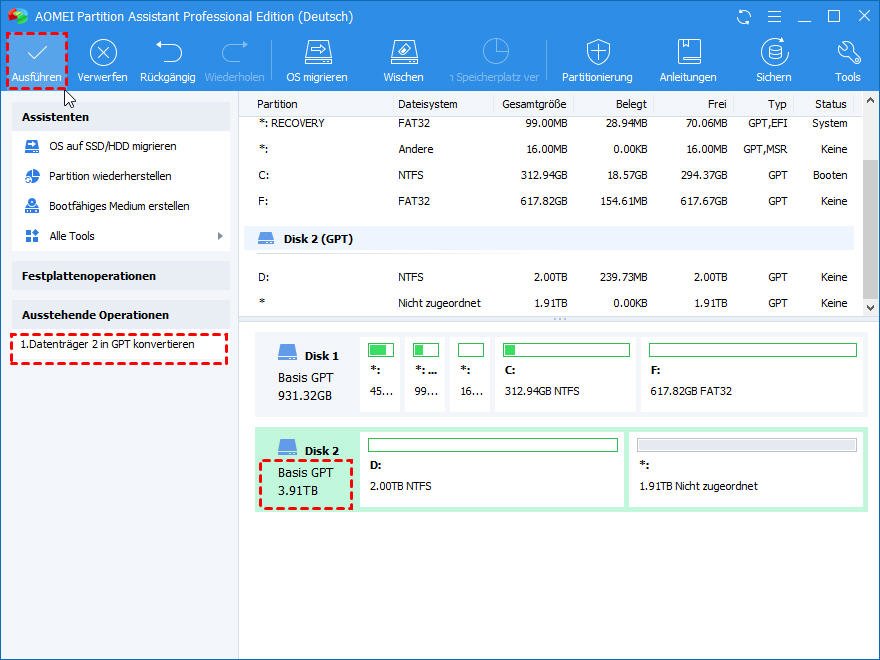The image size is (880, 660).
Task: Select the F: FAT32 partition row
Action: [549, 201]
